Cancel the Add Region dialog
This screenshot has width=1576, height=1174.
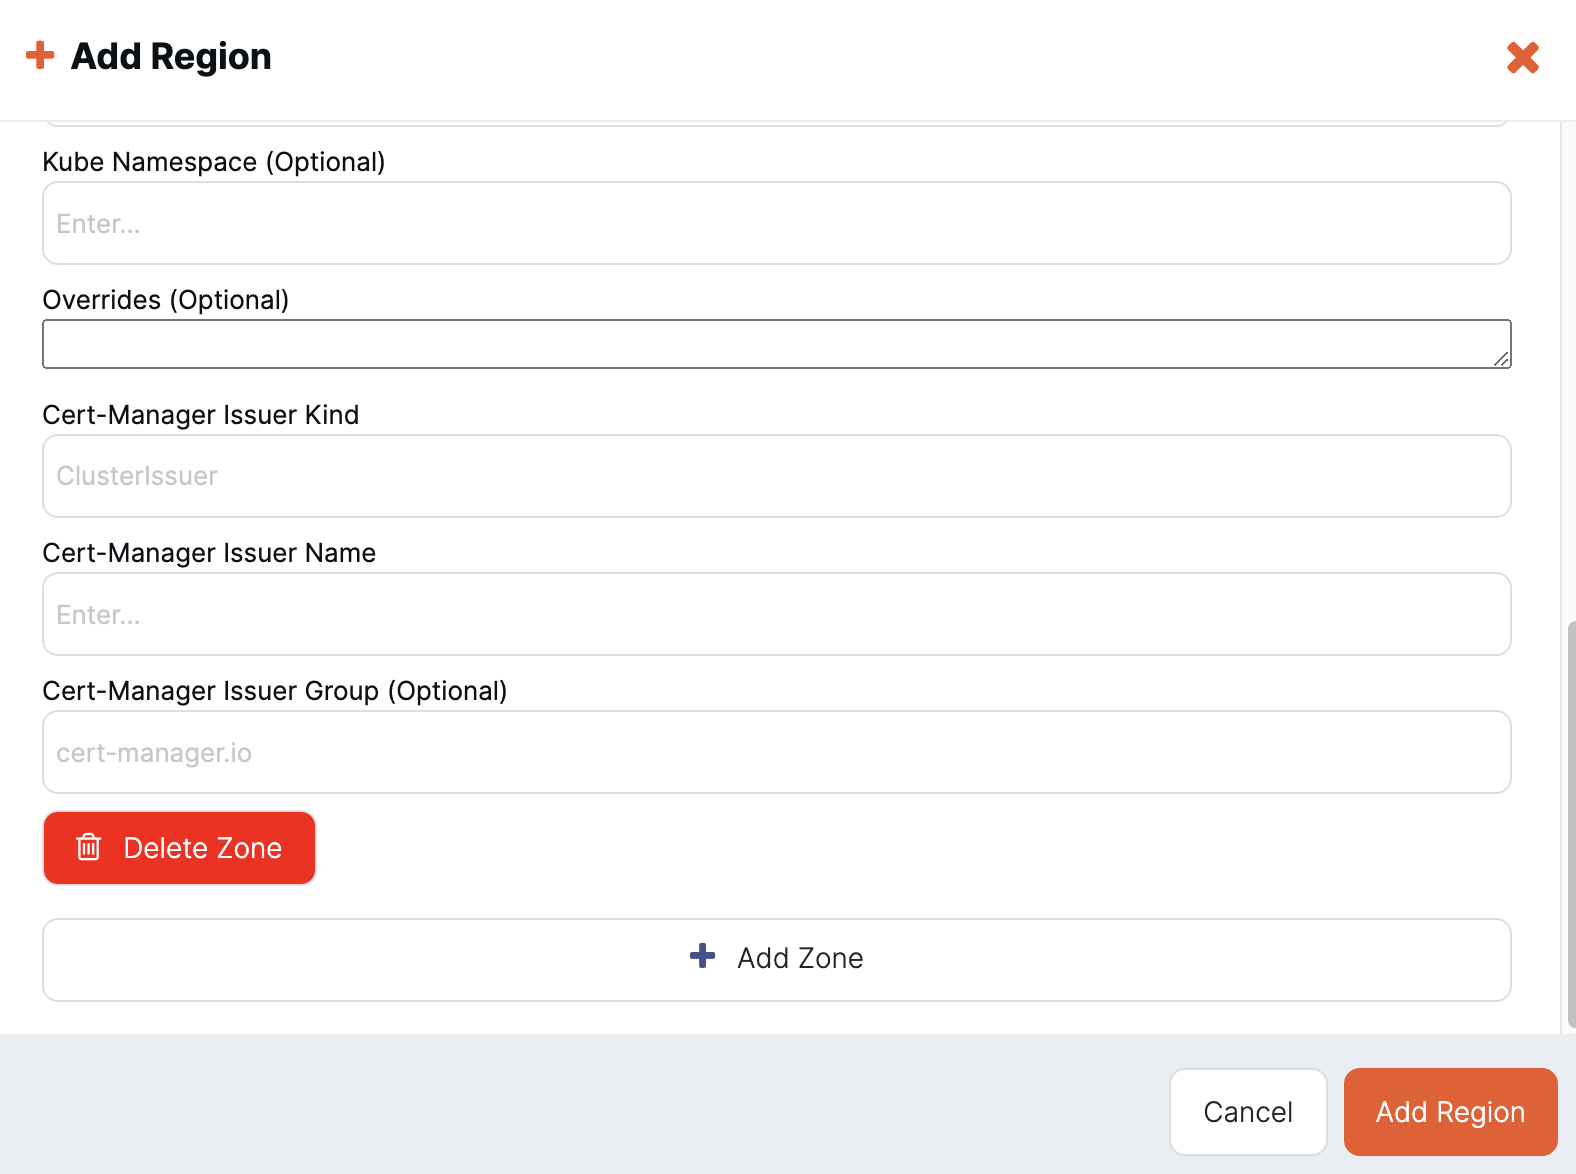1247,1112
